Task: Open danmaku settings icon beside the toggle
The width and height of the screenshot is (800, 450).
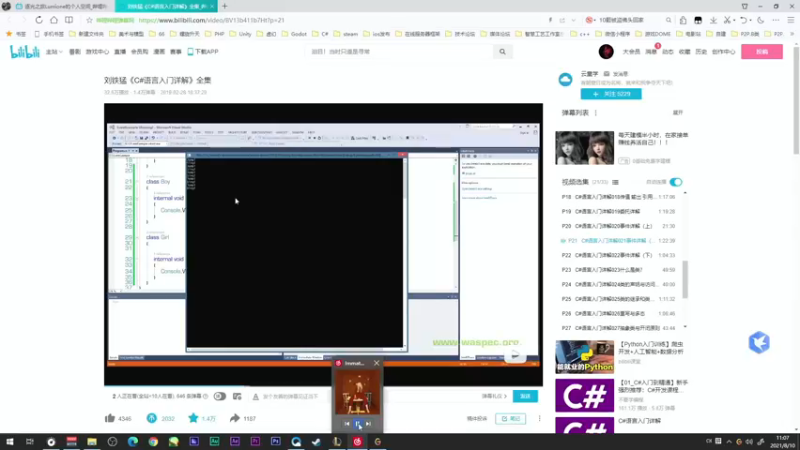Action: point(237,396)
